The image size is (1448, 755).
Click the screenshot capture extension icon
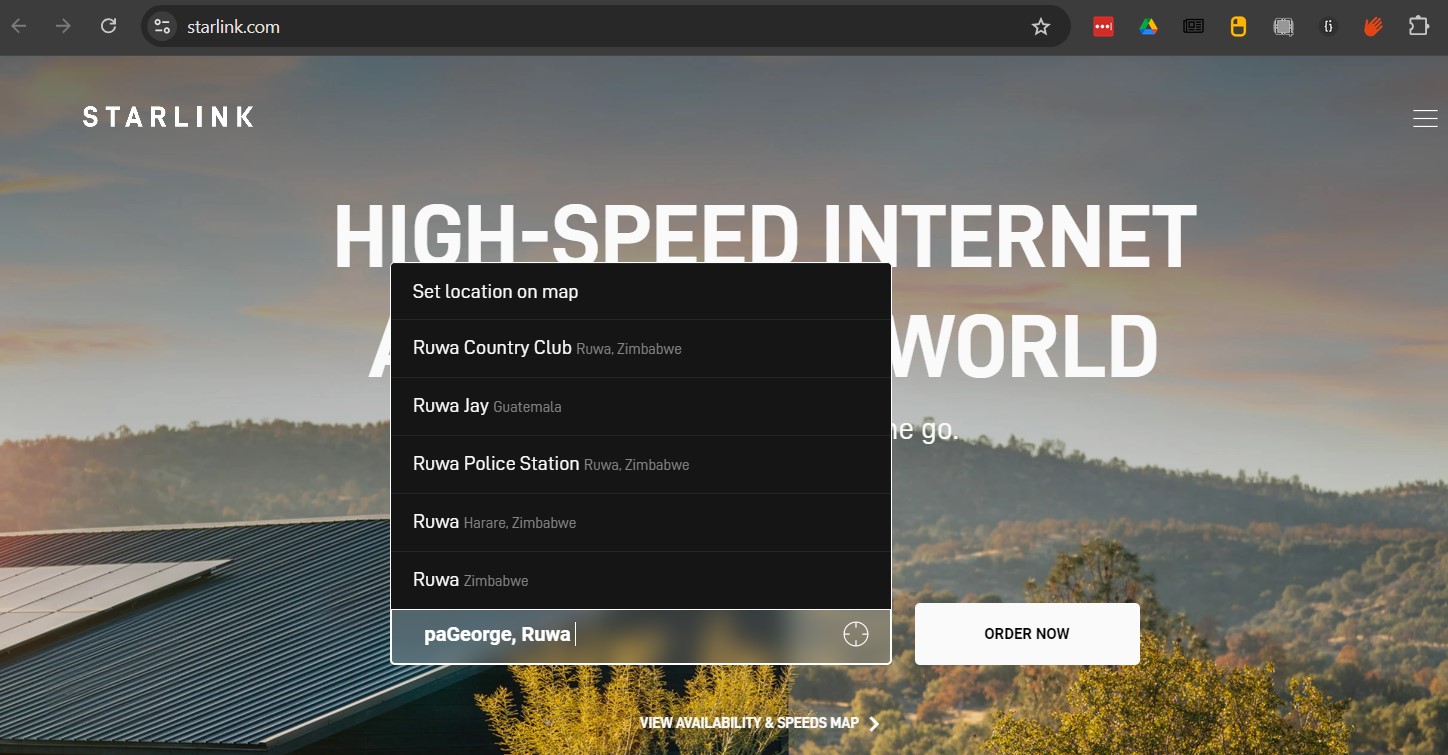click(1283, 26)
